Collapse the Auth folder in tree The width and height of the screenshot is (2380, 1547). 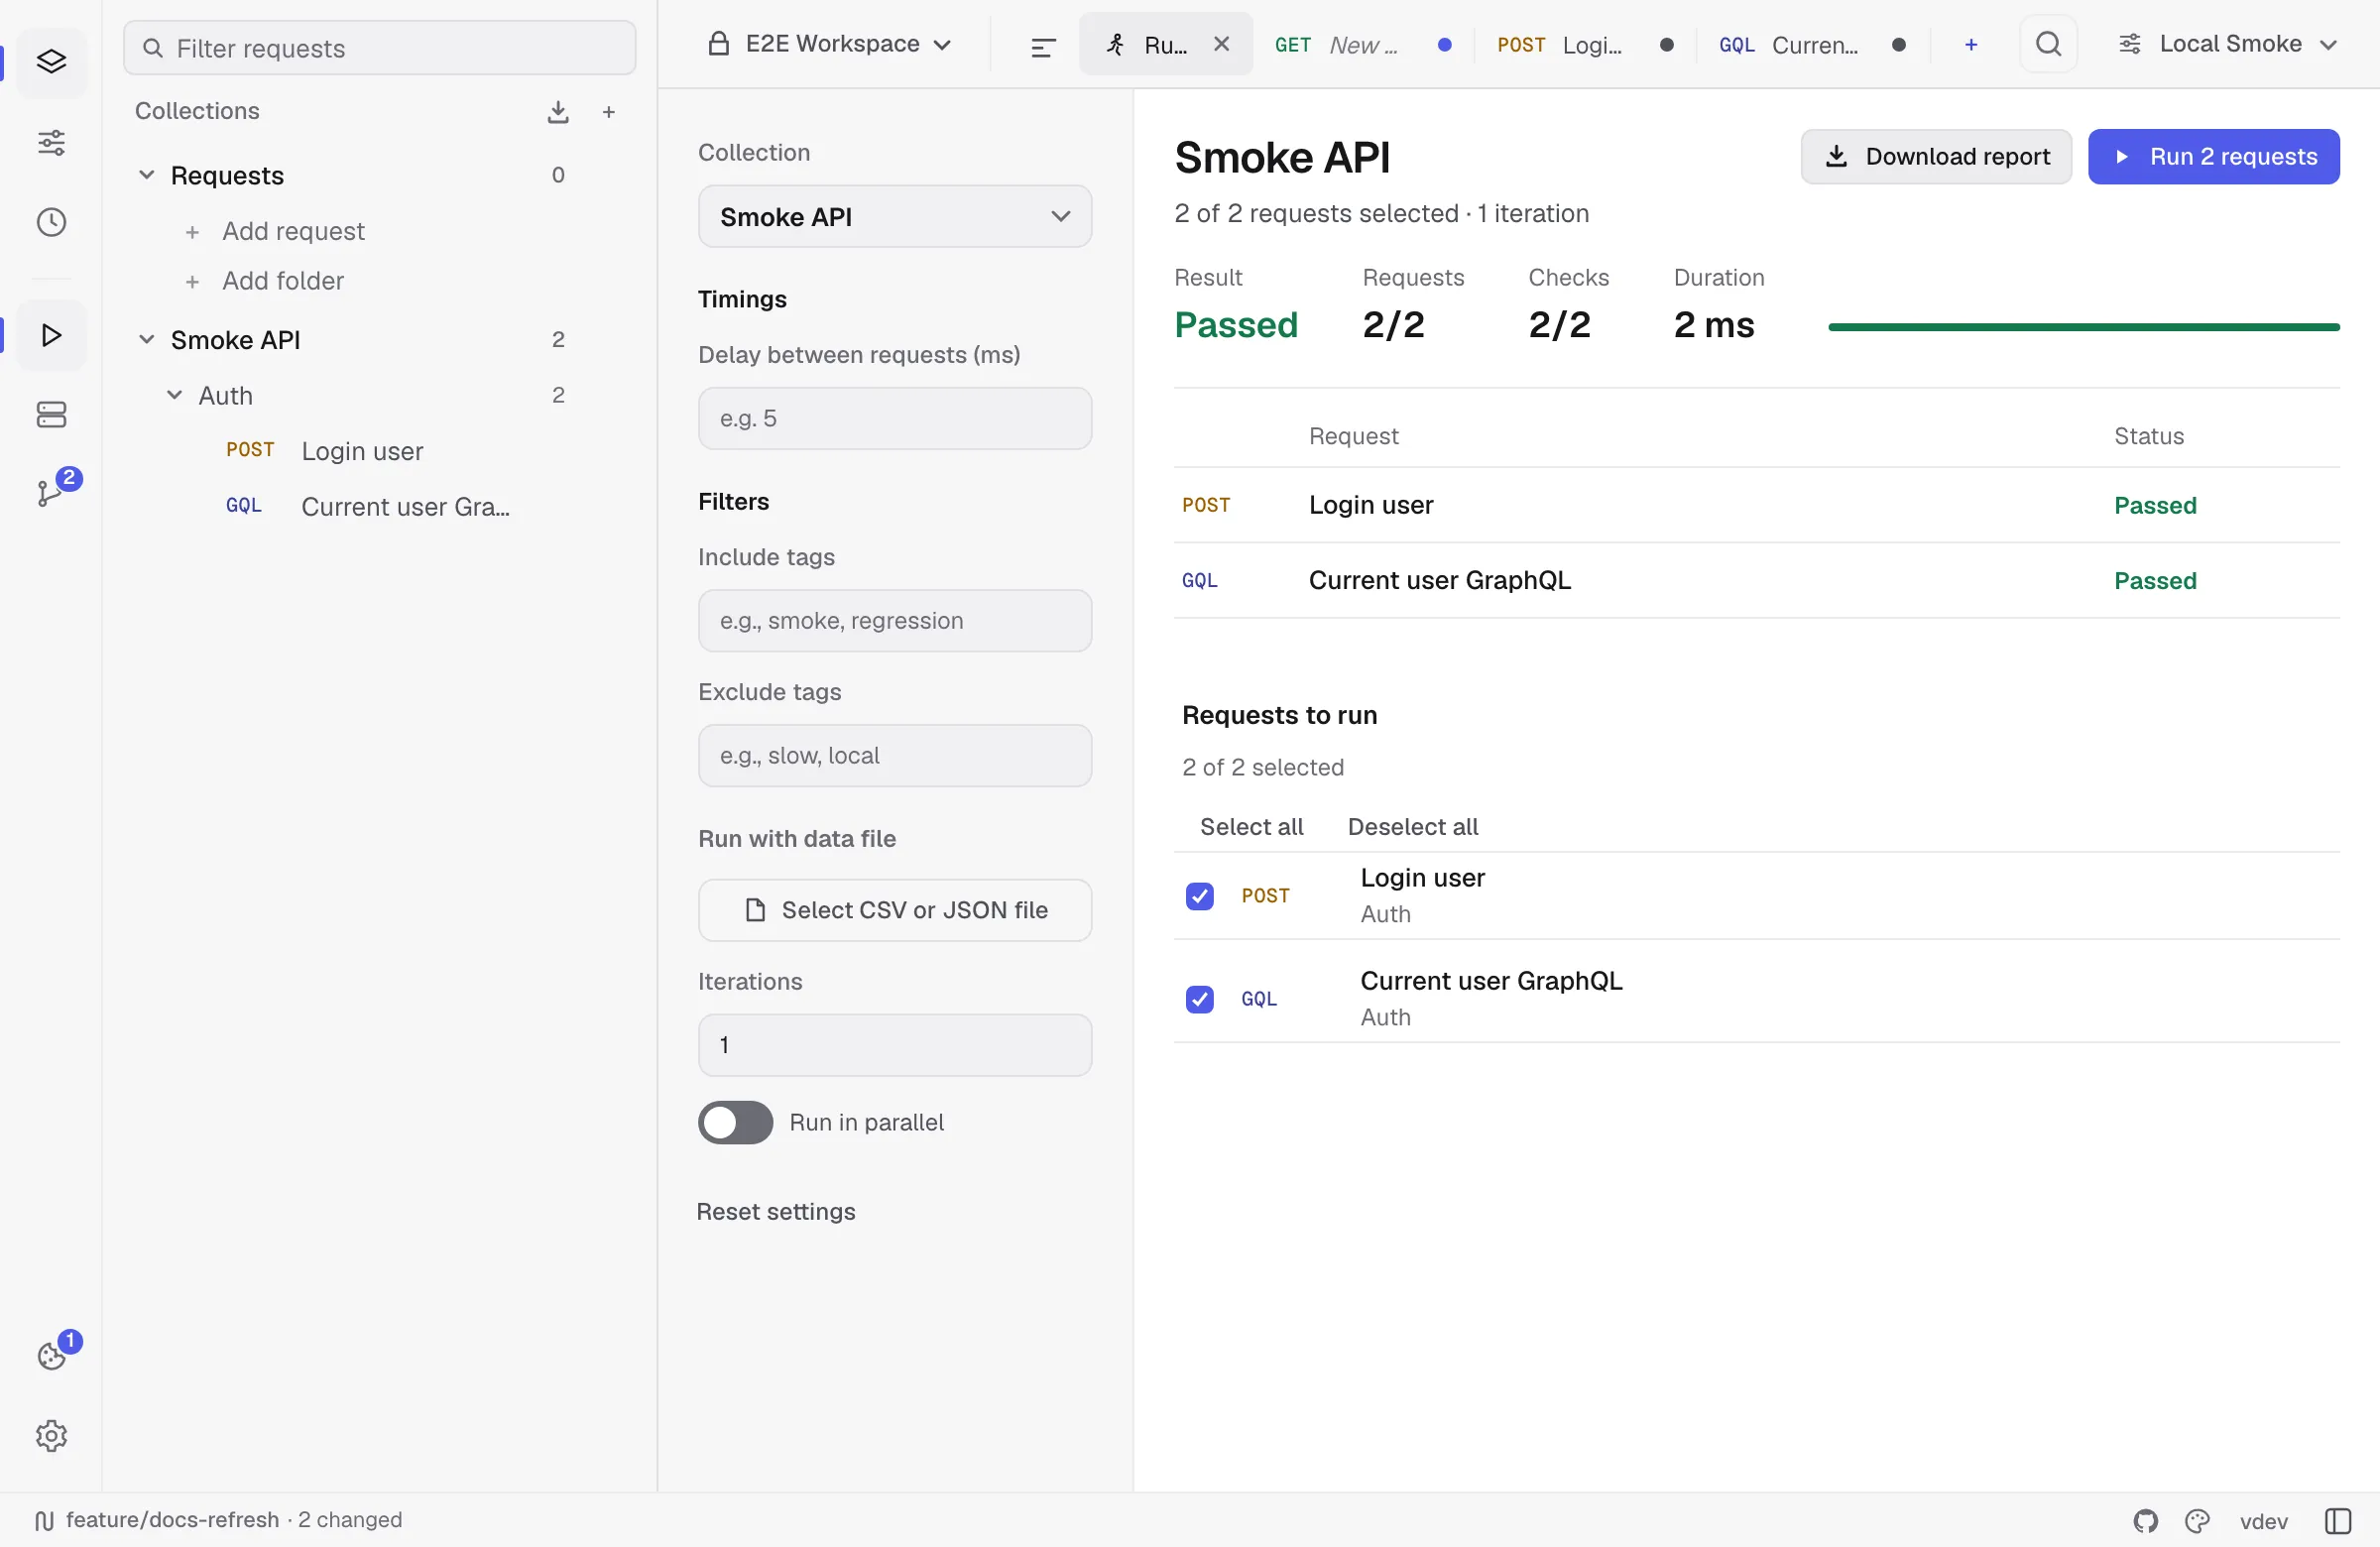click(174, 395)
